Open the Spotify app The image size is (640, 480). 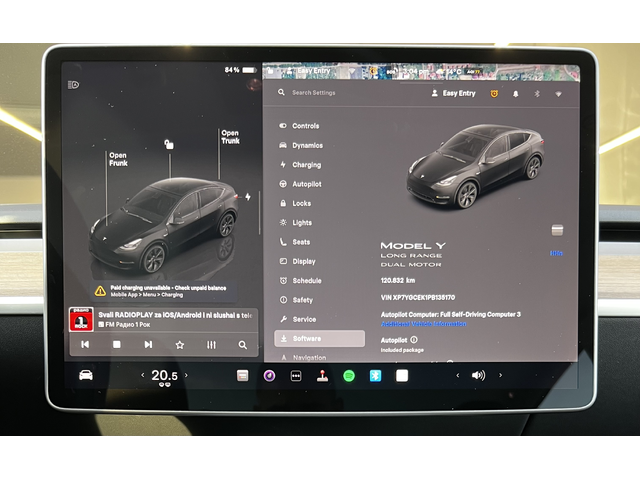coord(349,376)
